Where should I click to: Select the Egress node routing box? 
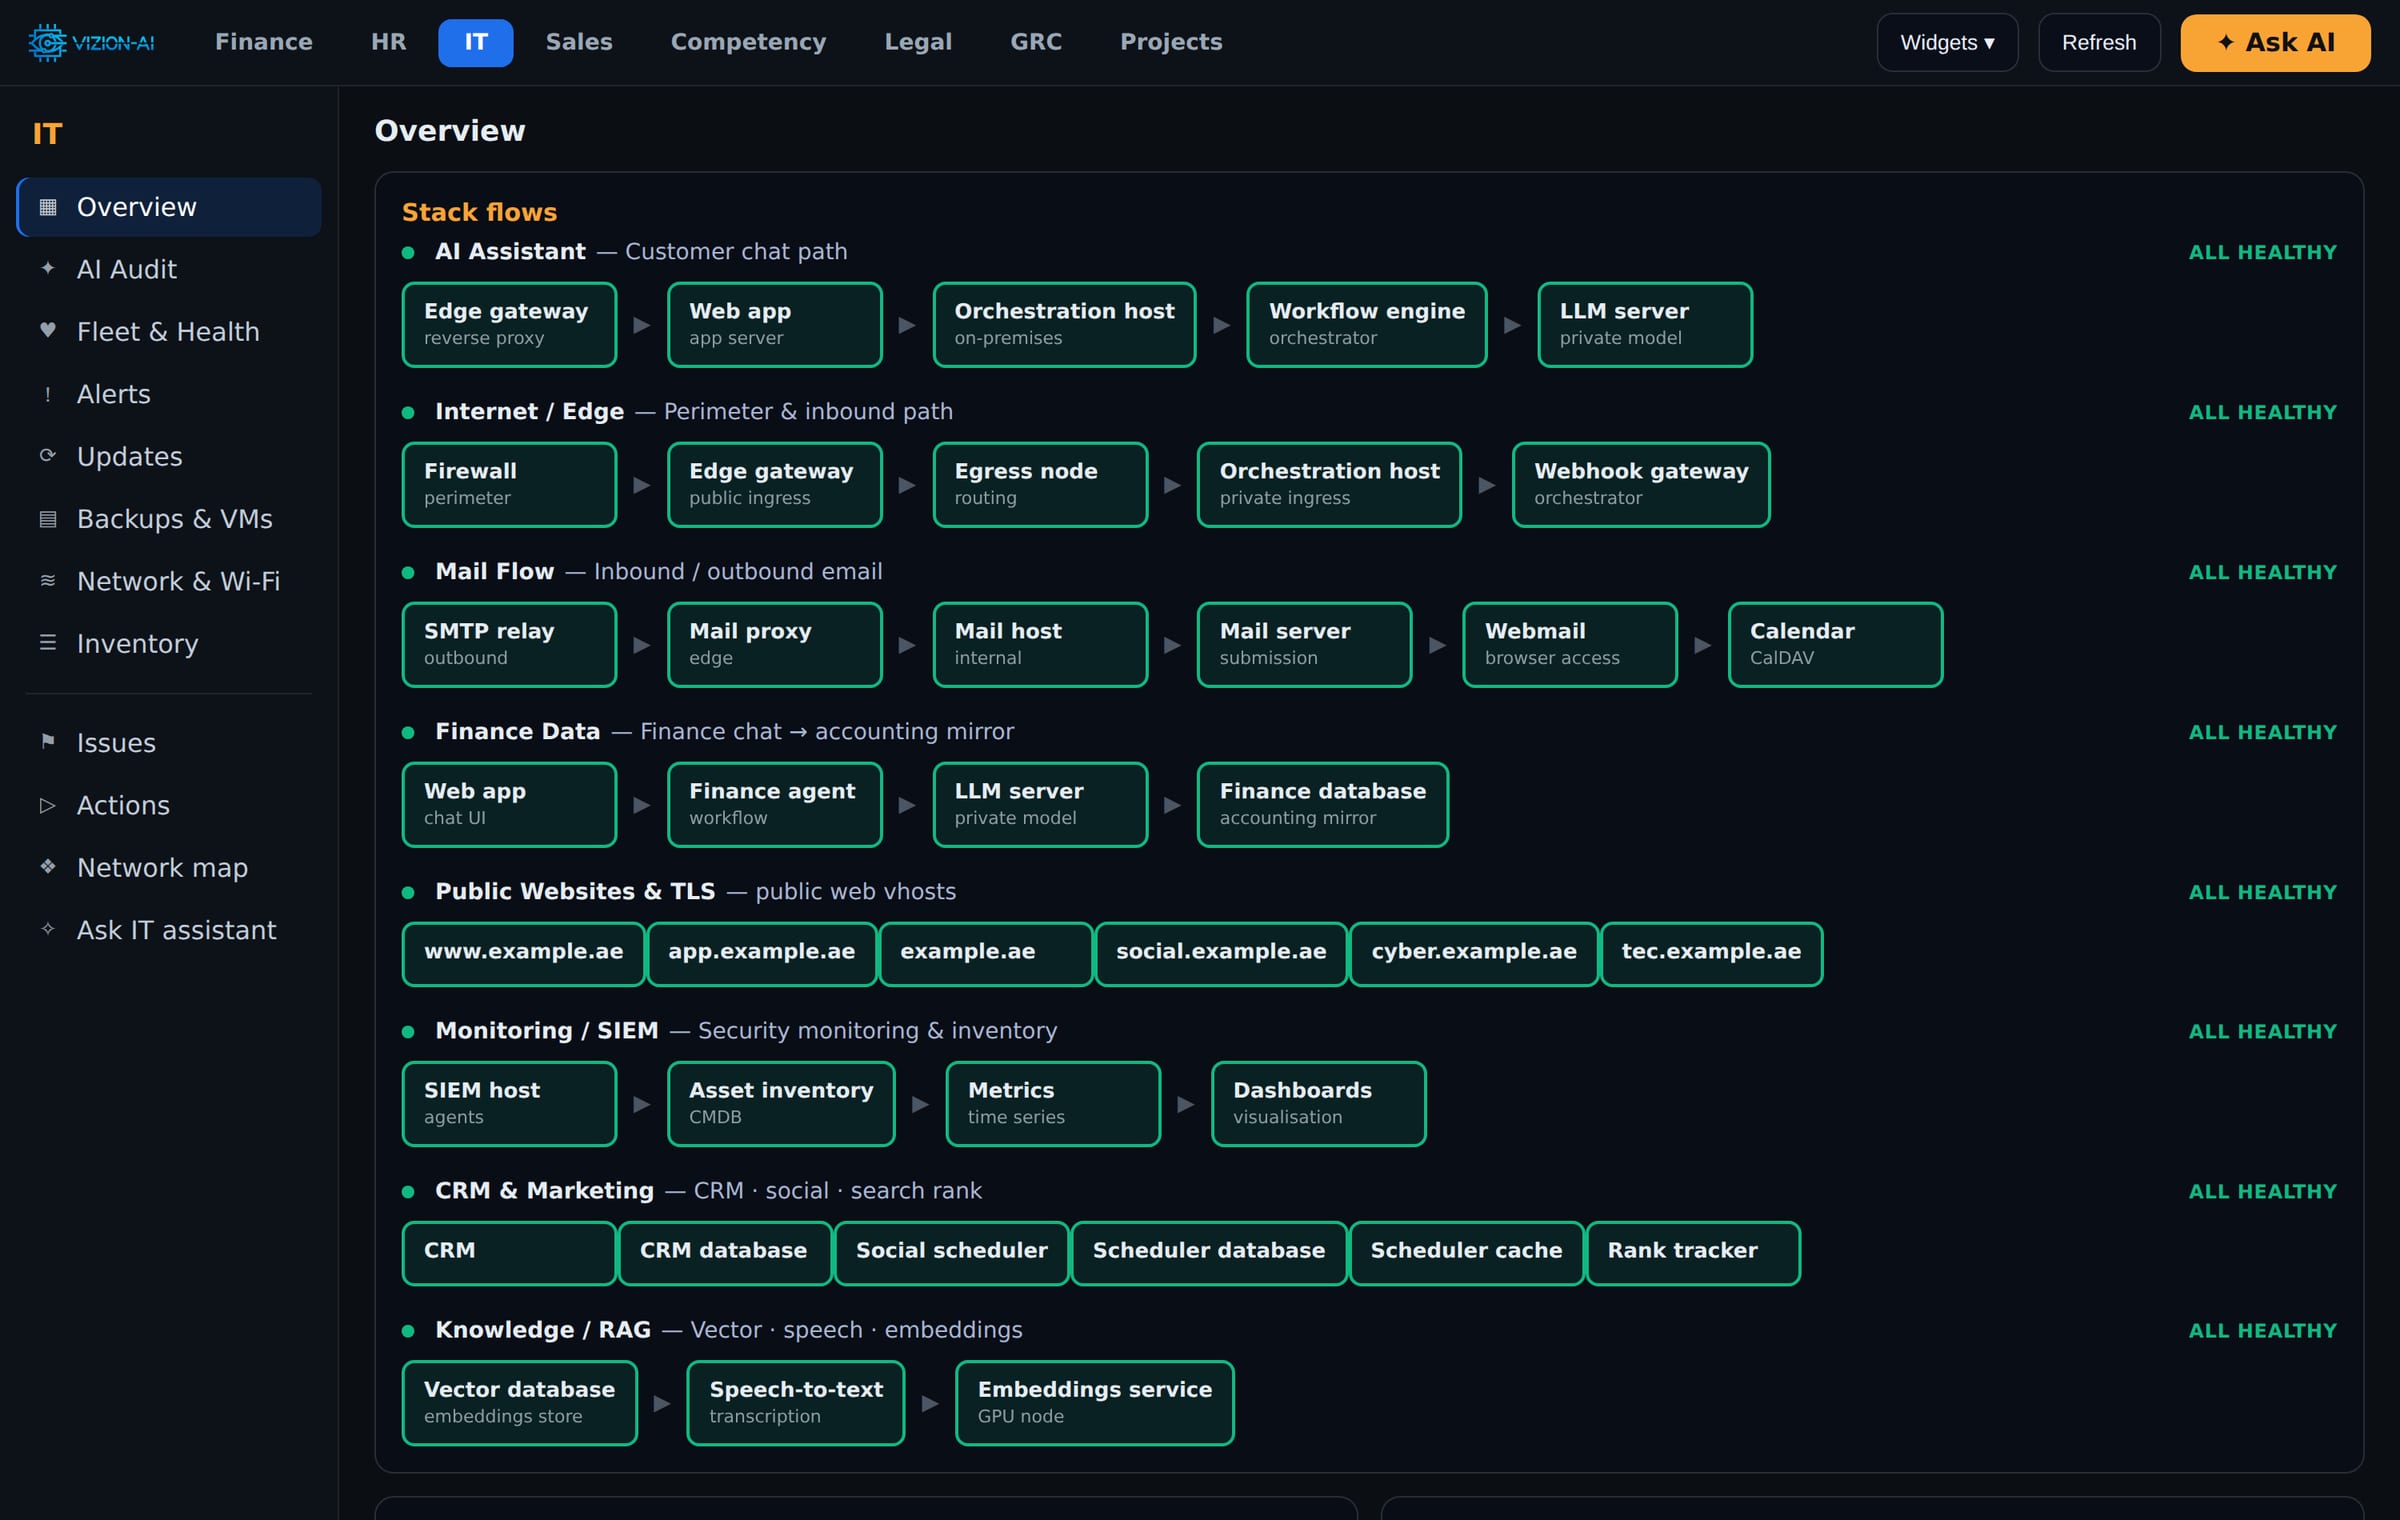[1040, 484]
